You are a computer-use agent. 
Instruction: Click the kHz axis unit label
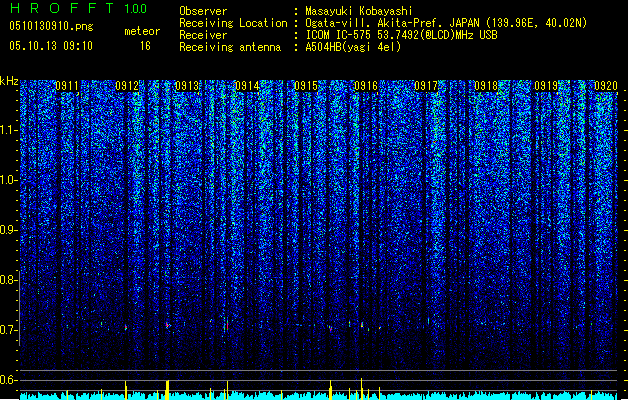[x=9, y=81]
